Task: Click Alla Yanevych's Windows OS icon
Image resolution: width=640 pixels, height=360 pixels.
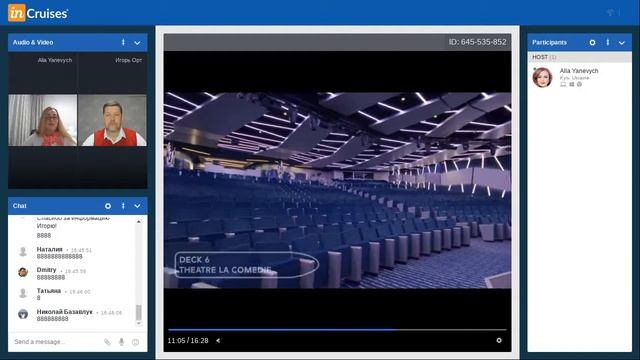Action: (x=571, y=84)
